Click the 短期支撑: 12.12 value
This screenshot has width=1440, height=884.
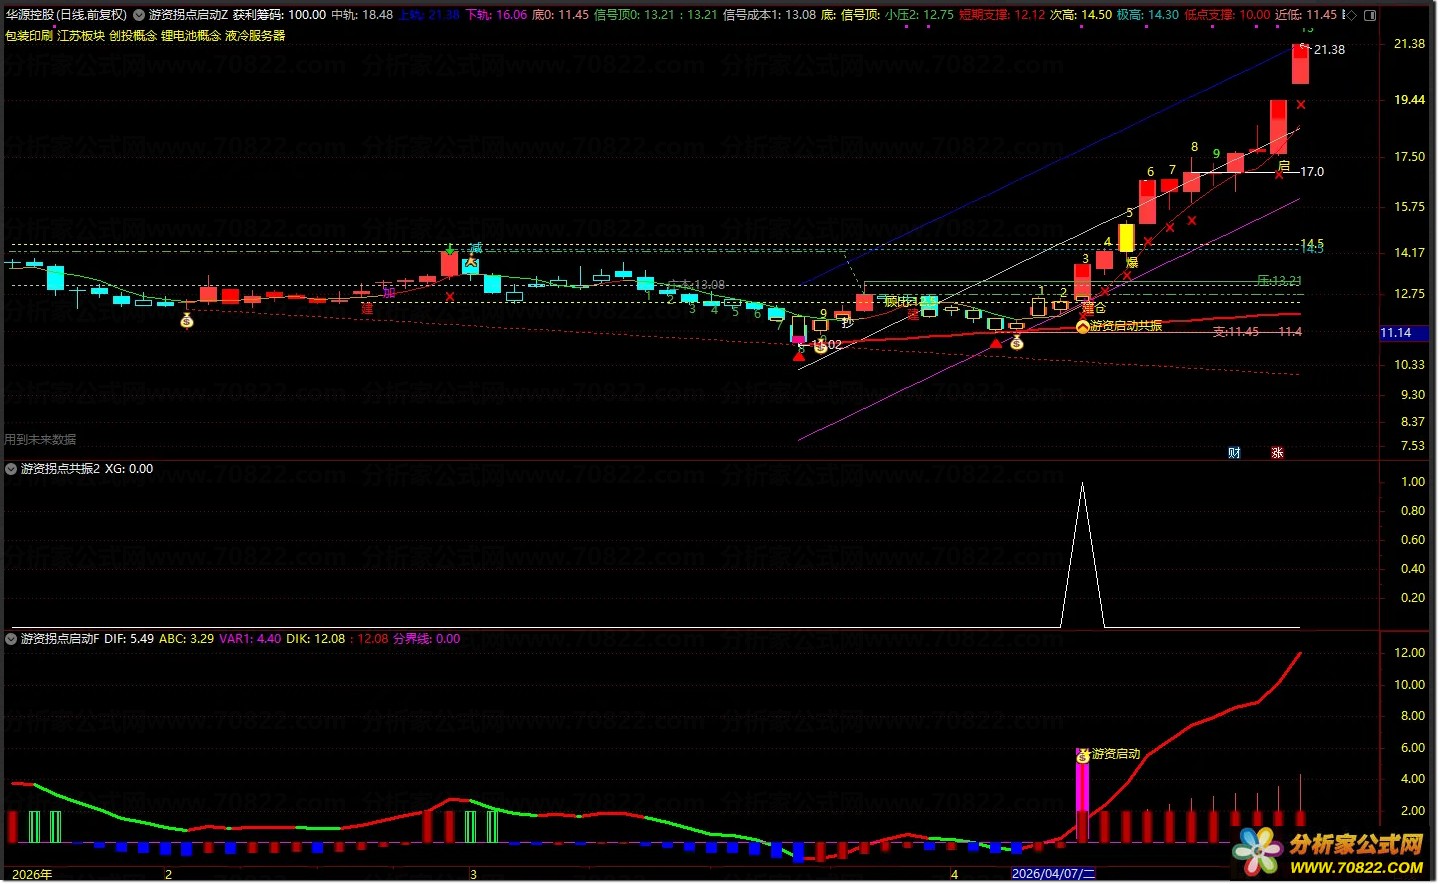[x=1003, y=15]
